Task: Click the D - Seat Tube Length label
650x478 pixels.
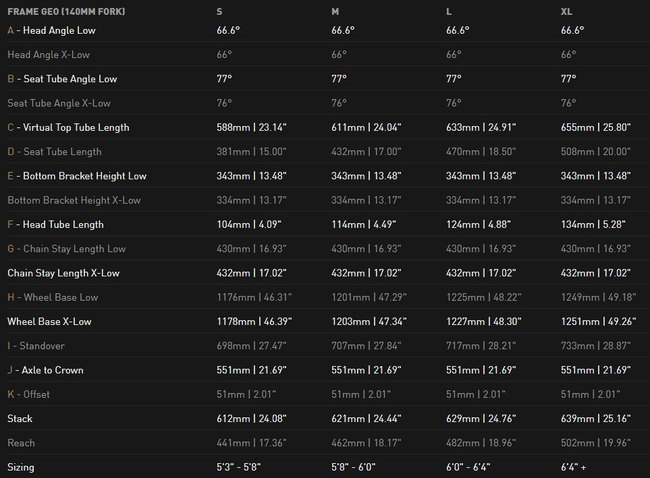Action: click(54, 152)
